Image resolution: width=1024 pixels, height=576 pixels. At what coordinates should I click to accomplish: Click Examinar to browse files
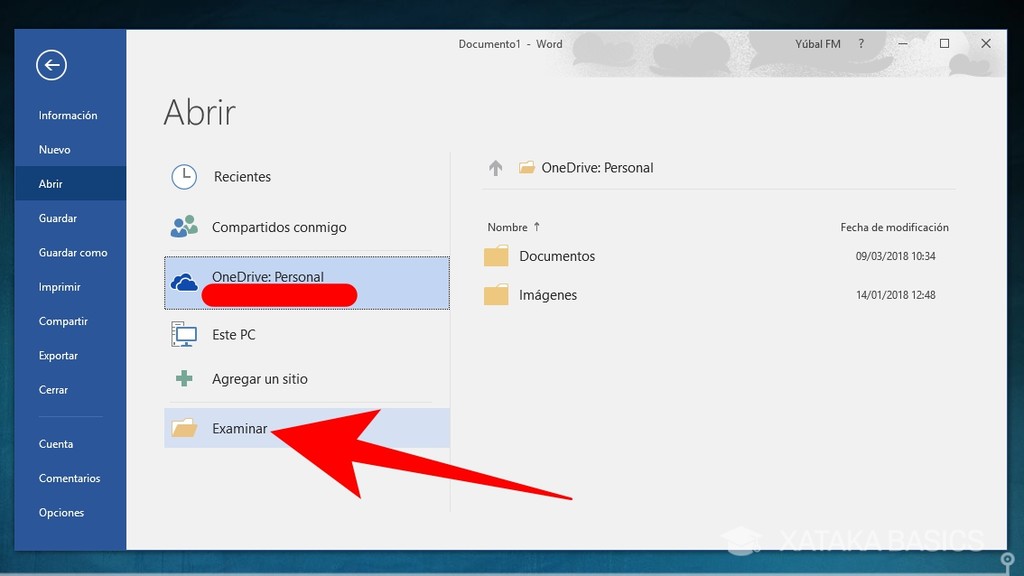pos(307,428)
